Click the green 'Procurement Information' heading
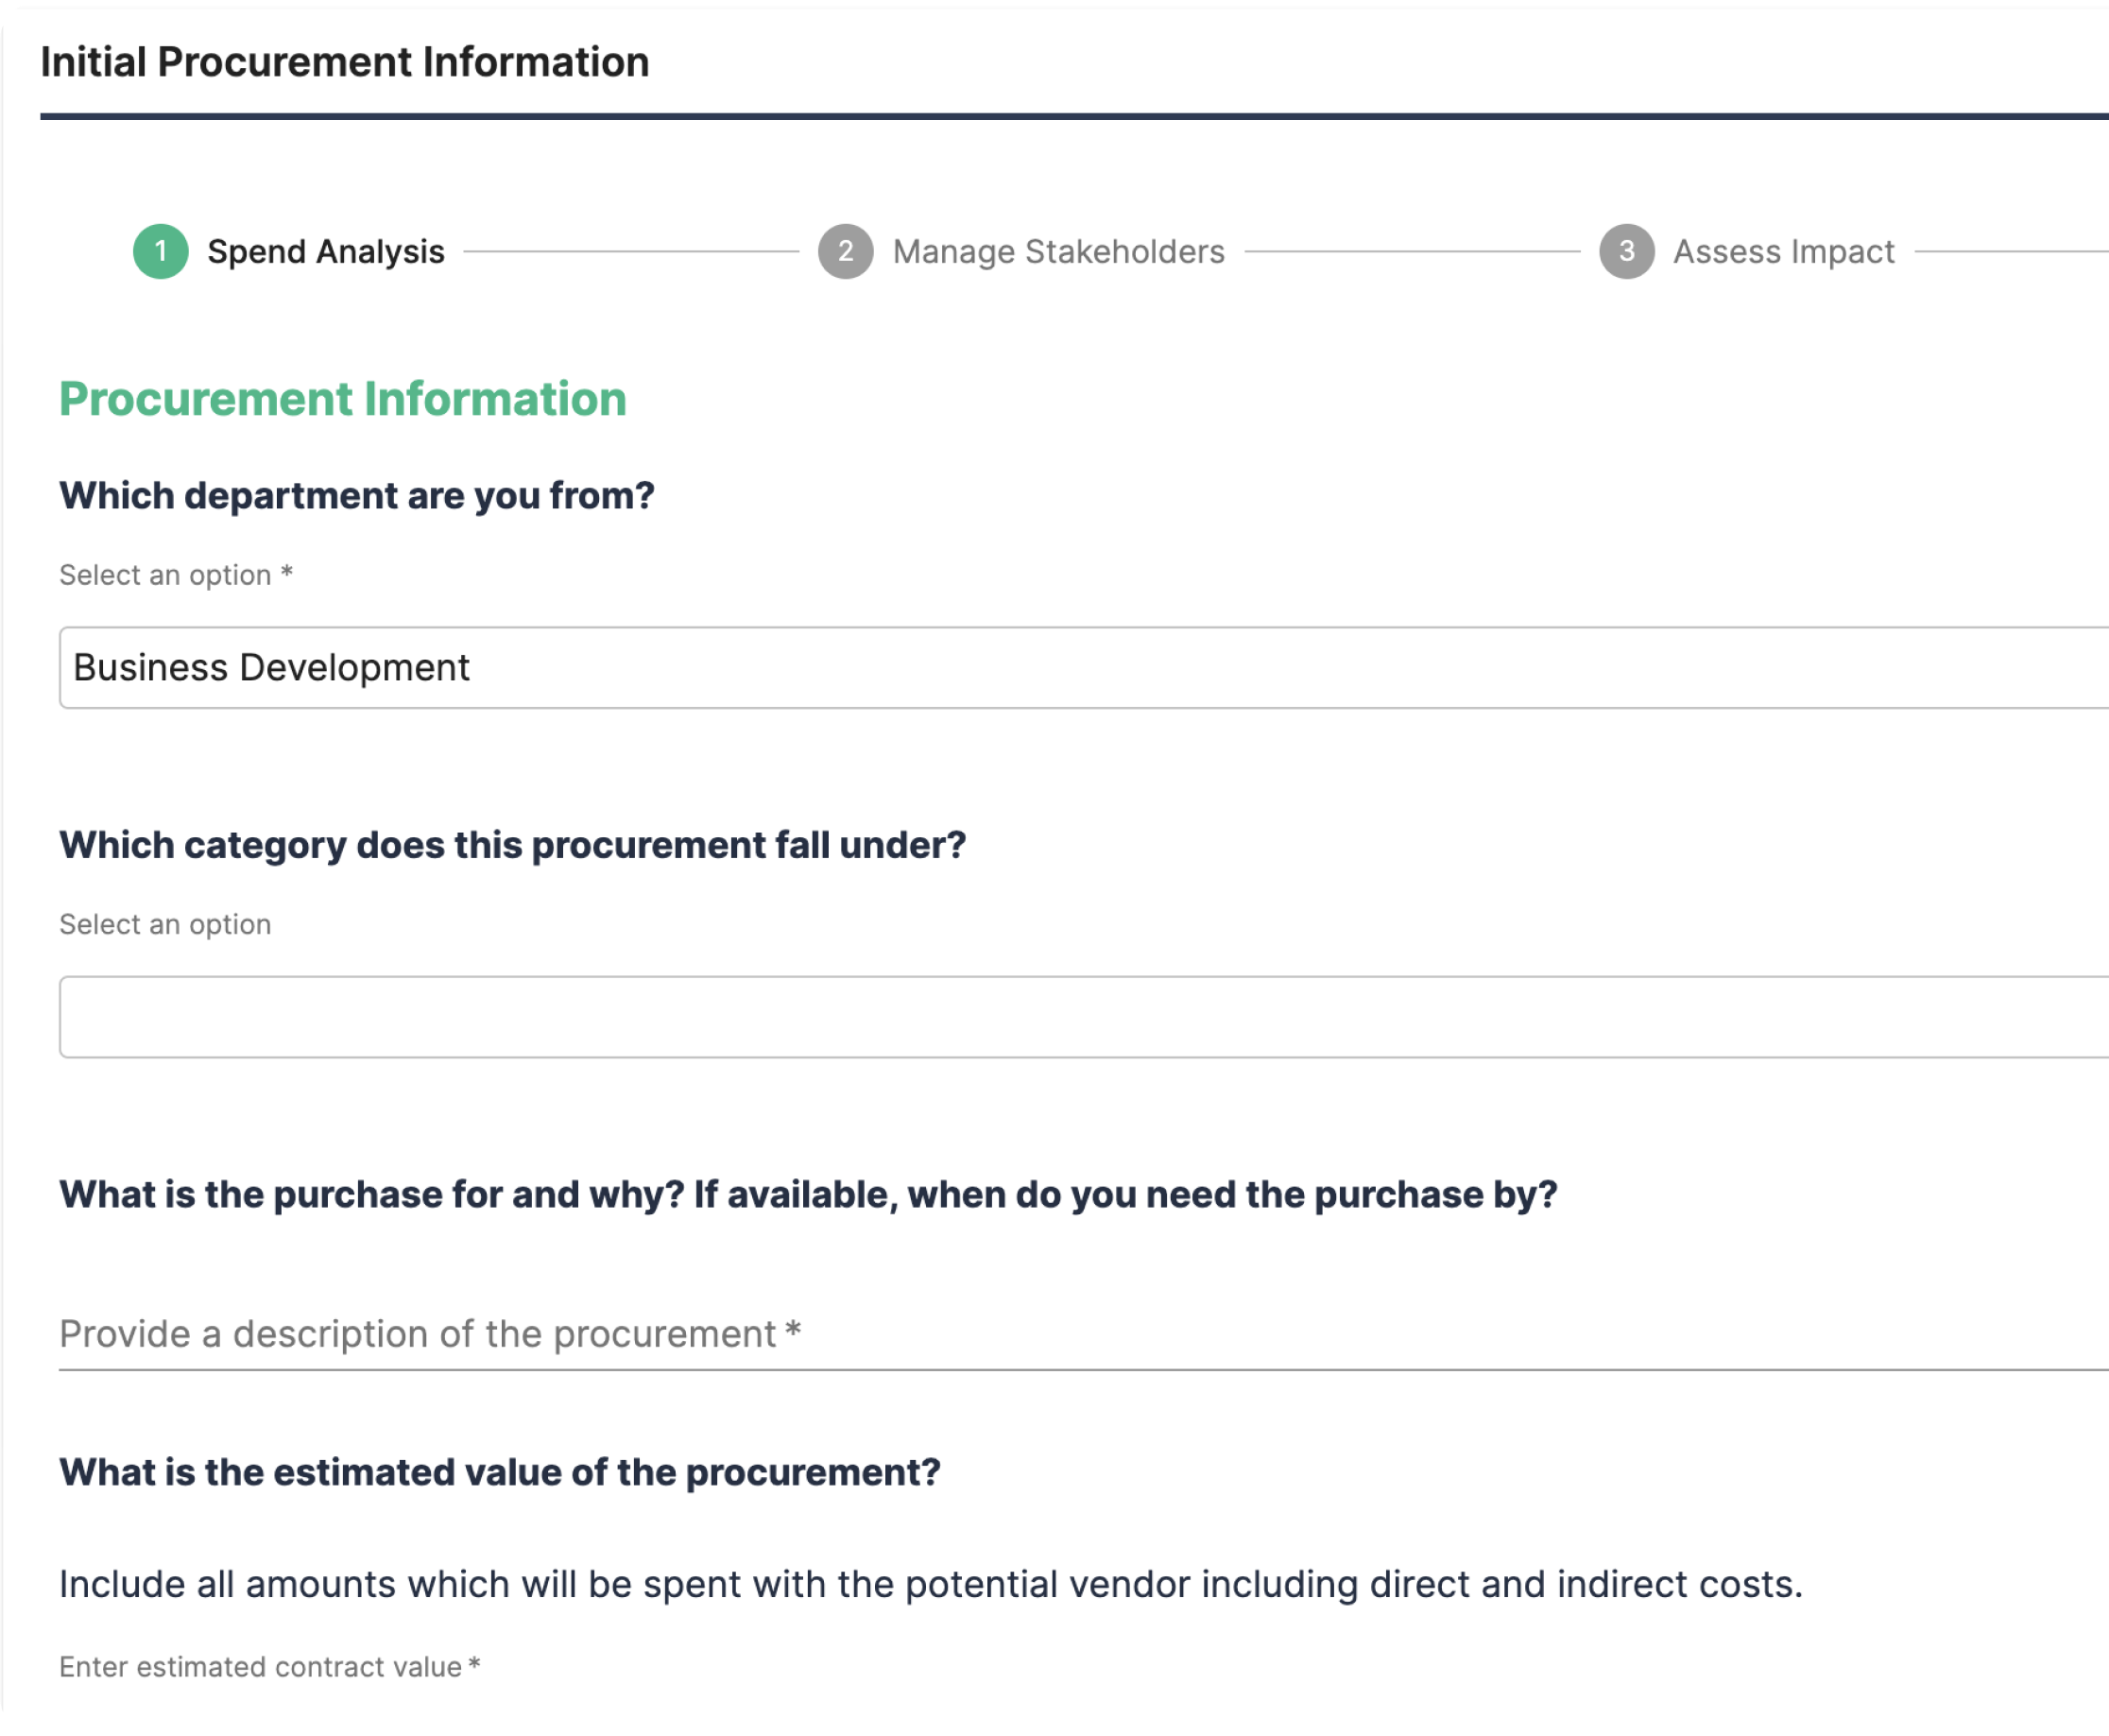This screenshot has height=1736, width=2109. 343,399
